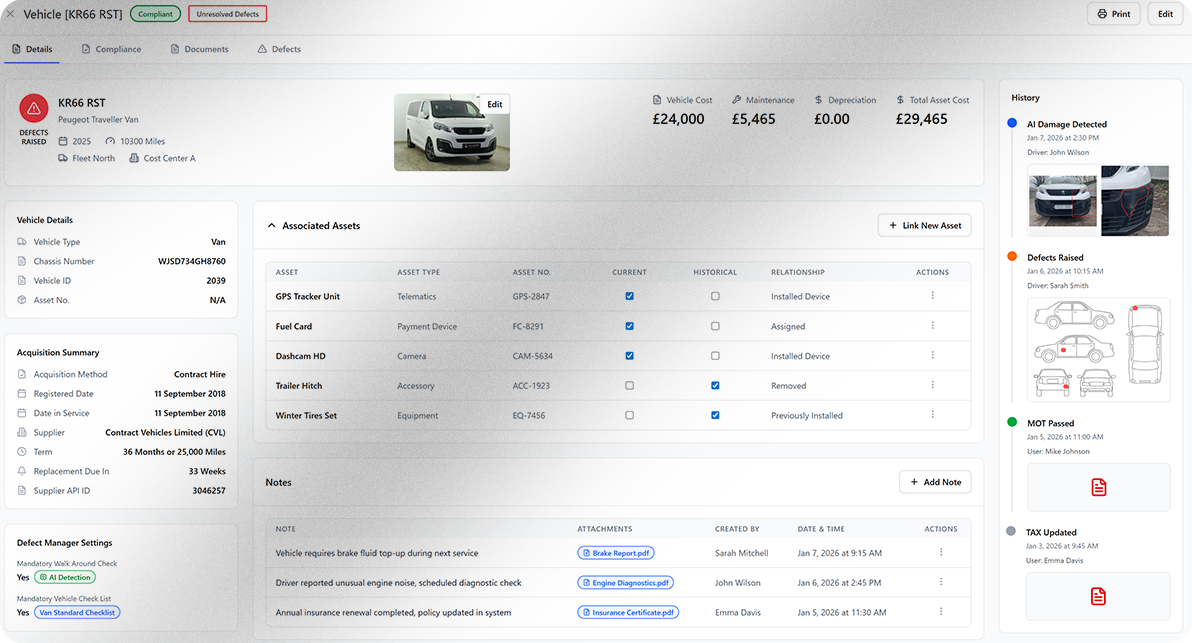The height and width of the screenshot is (643, 1192).
Task: Collapse the Associated Assets section
Action: point(271,226)
